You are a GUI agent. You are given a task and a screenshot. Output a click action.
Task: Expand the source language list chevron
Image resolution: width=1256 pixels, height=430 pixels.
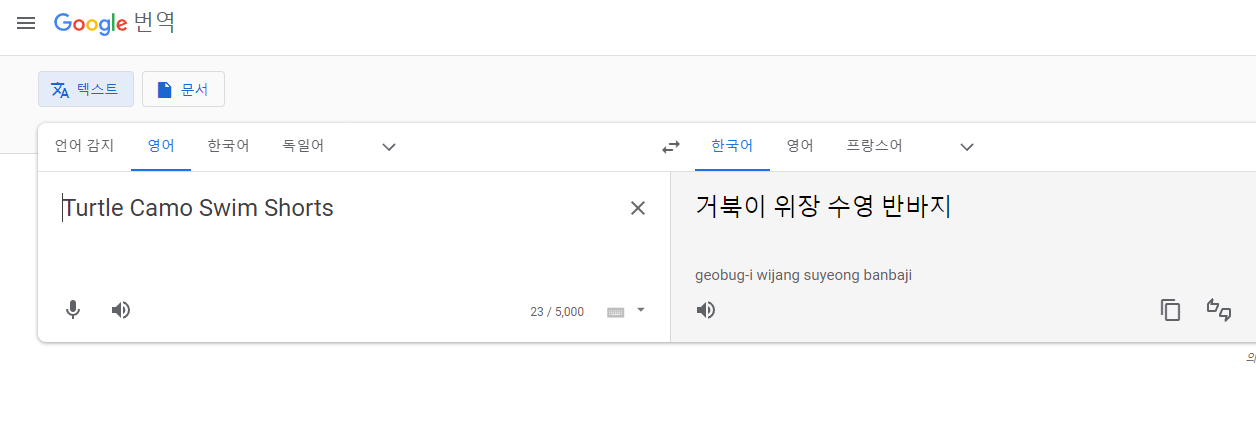pos(389,147)
